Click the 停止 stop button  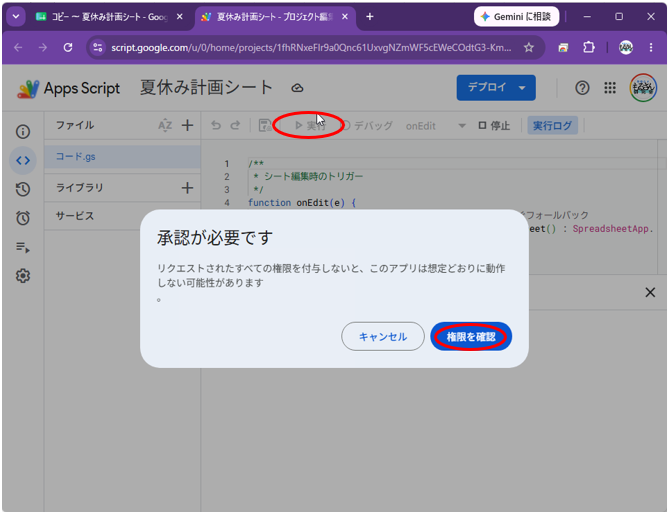point(494,126)
